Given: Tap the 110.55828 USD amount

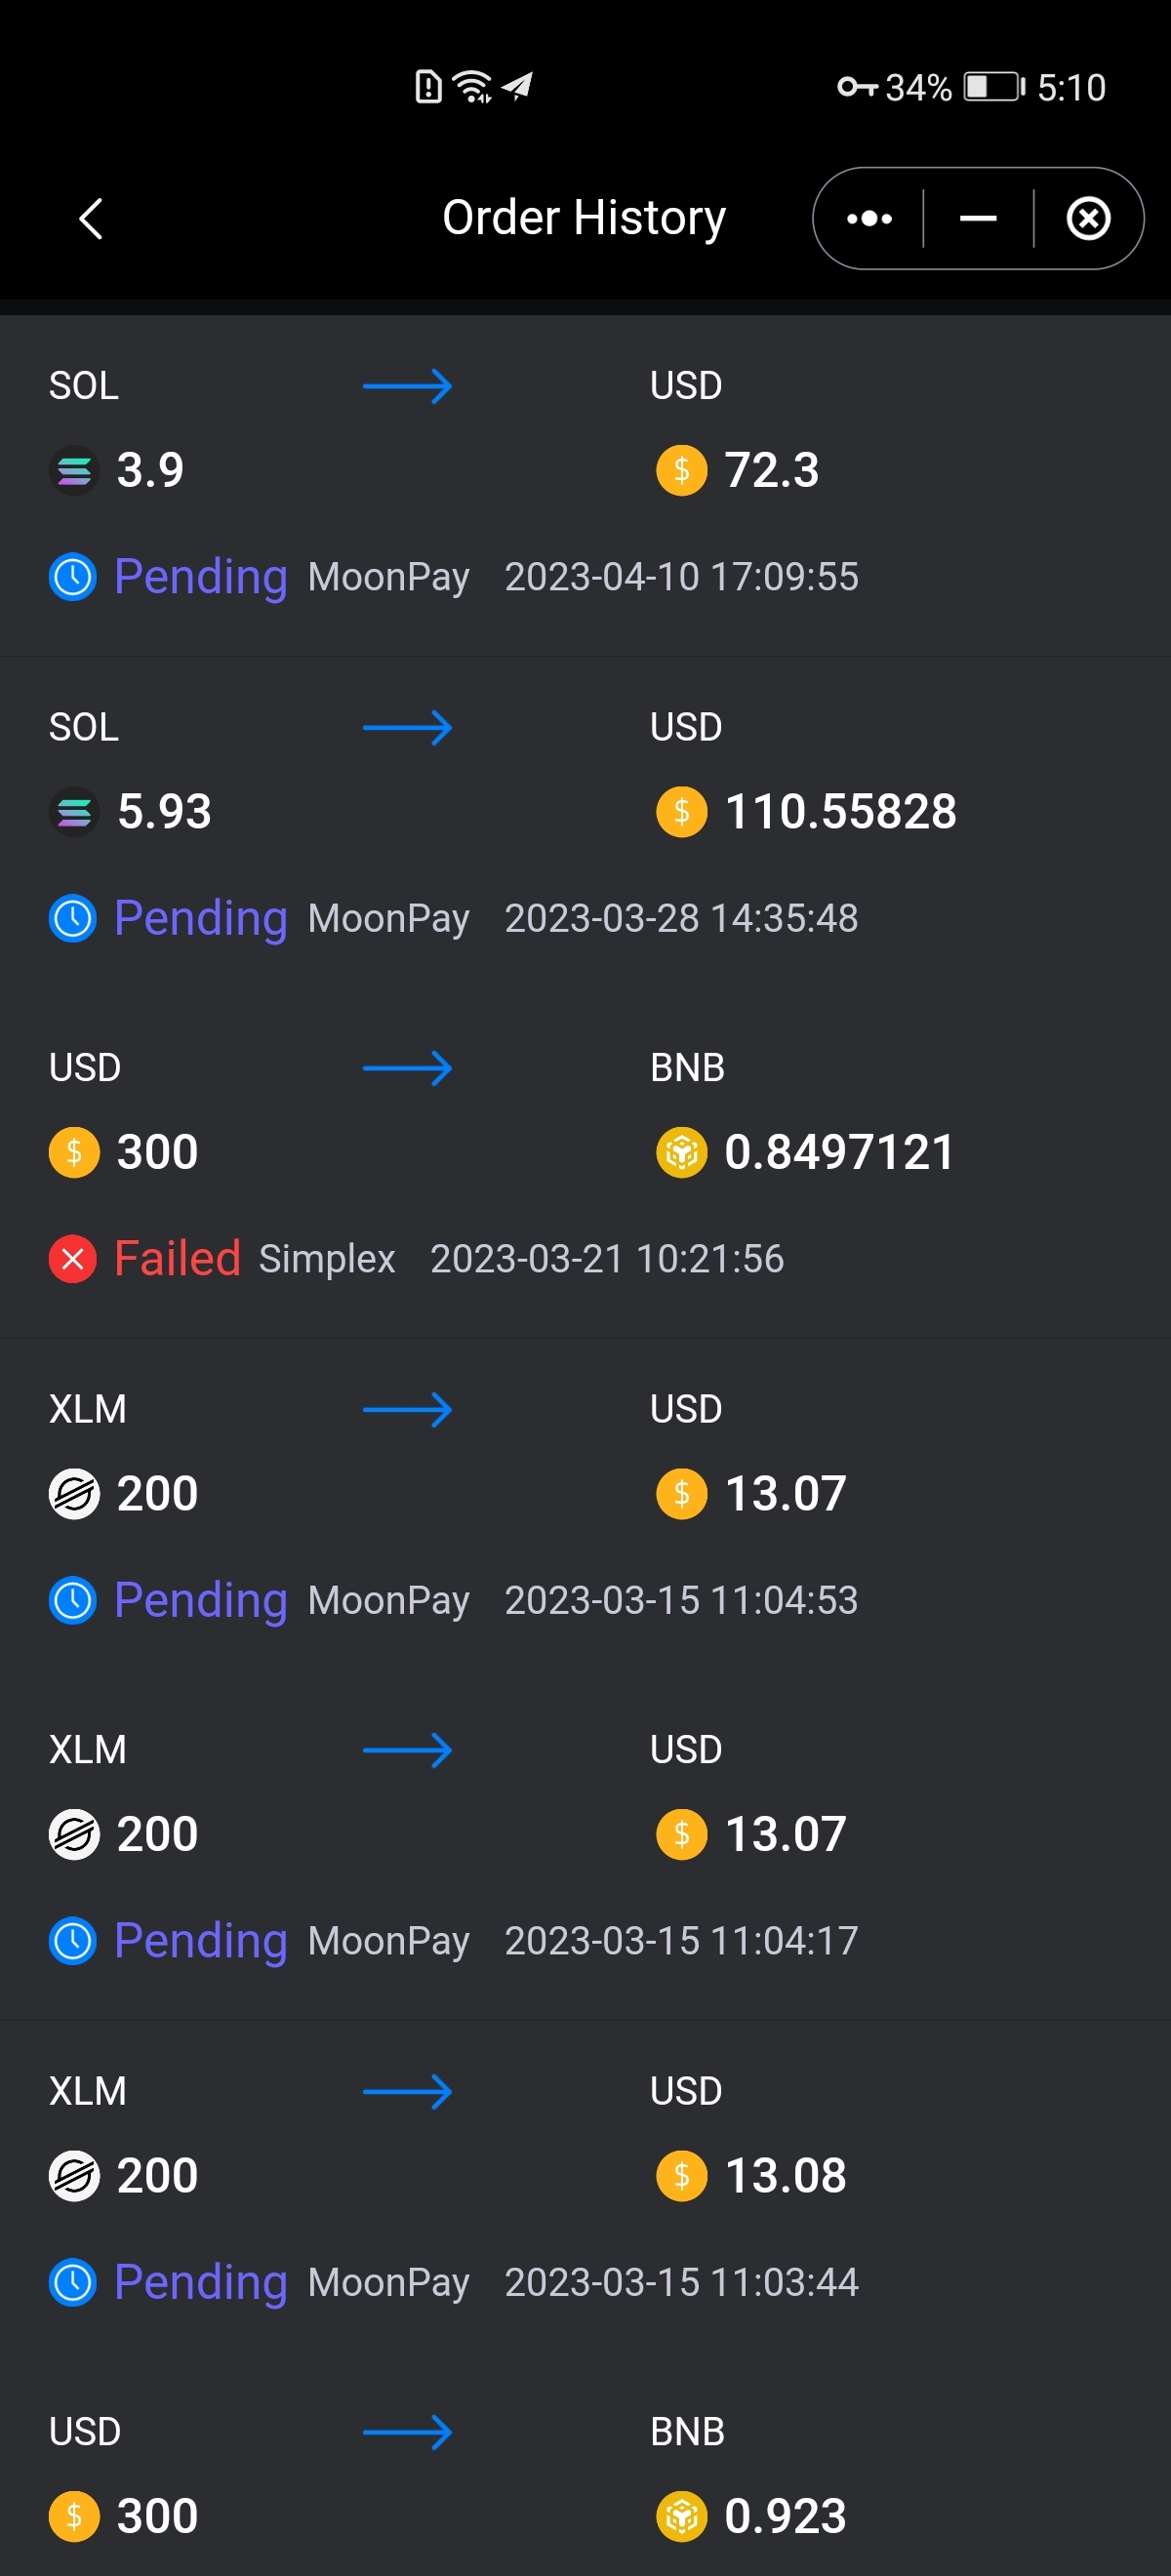Looking at the screenshot, I should tap(840, 811).
